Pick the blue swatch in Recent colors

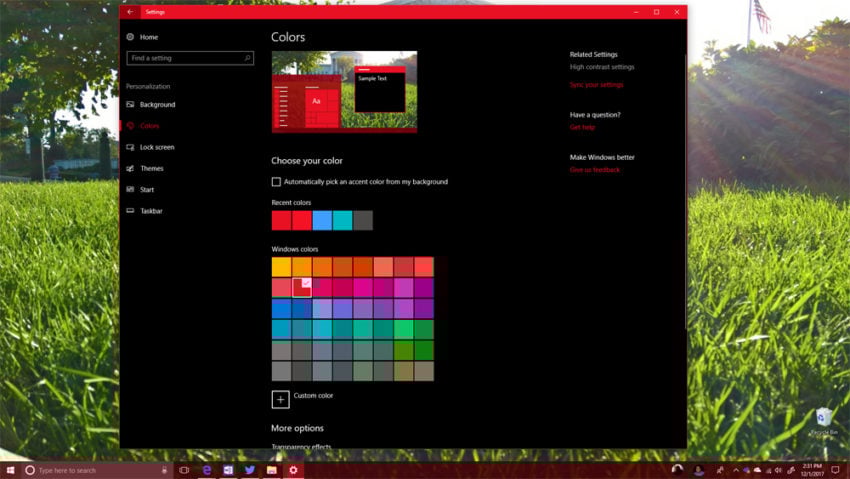[x=322, y=221]
